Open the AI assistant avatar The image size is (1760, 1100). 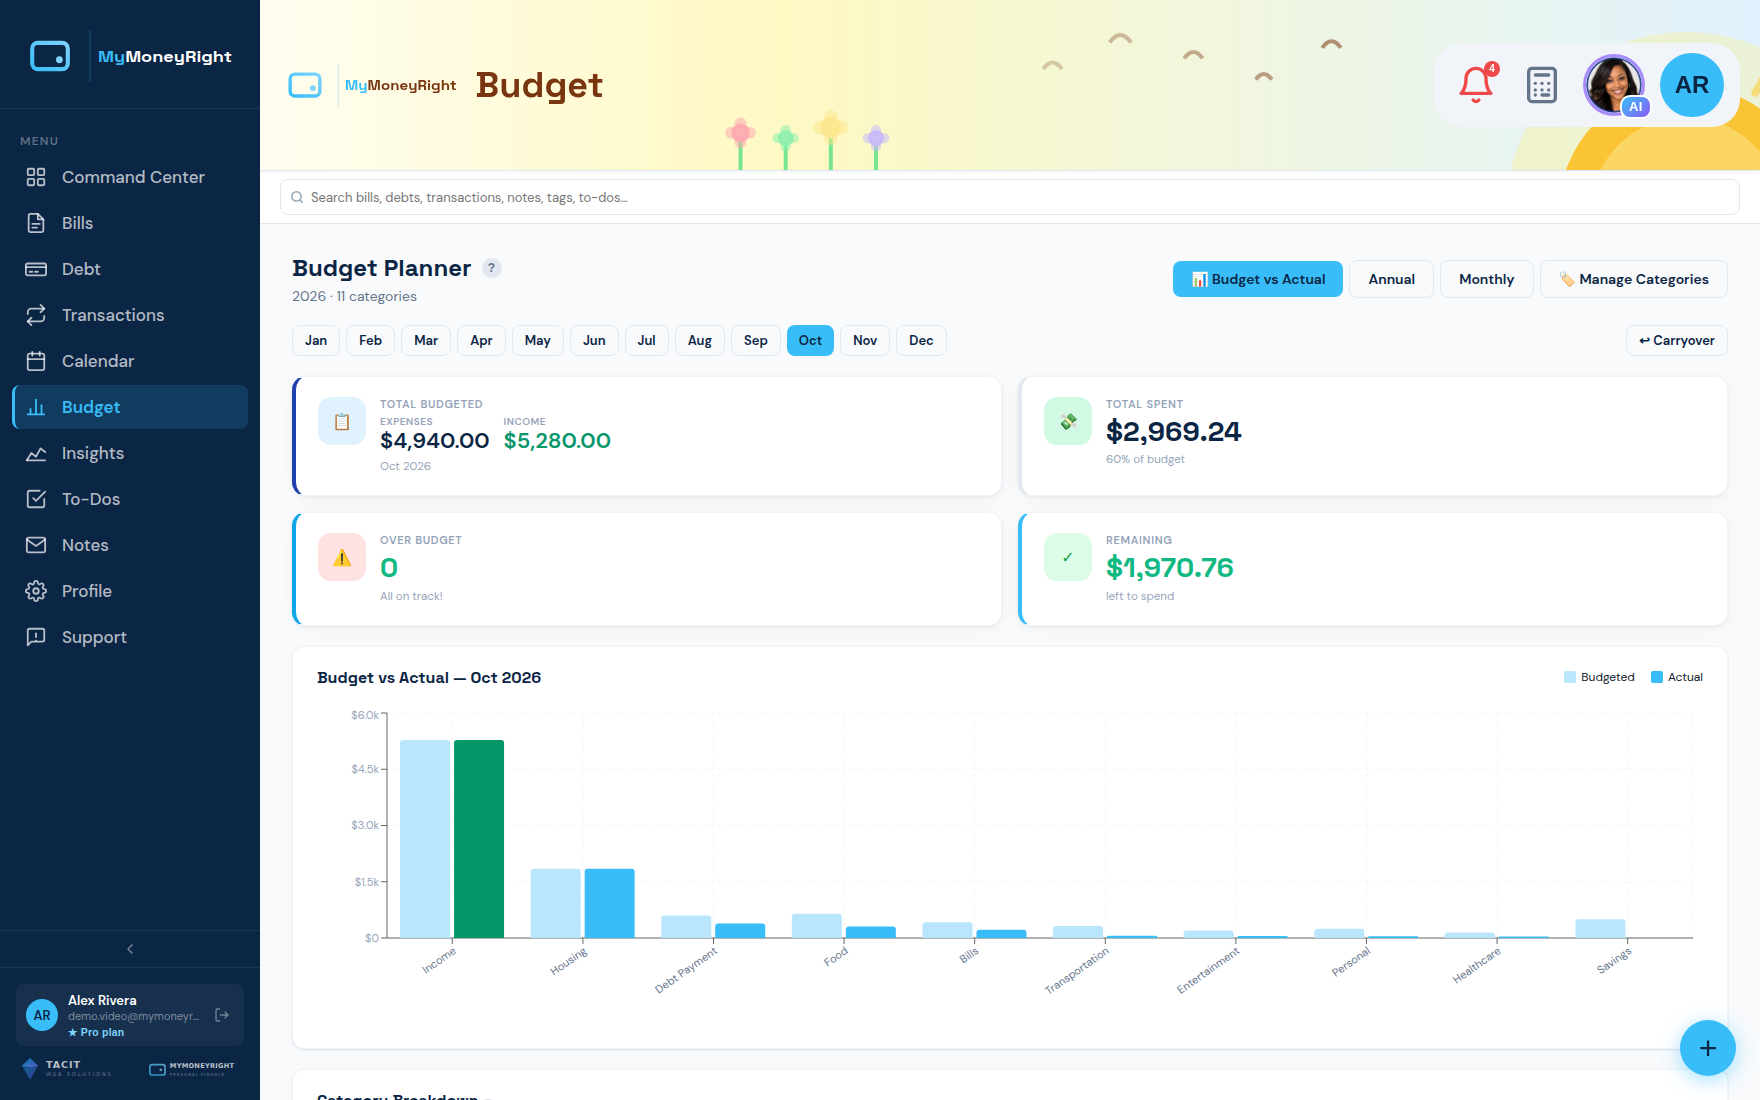1614,85
